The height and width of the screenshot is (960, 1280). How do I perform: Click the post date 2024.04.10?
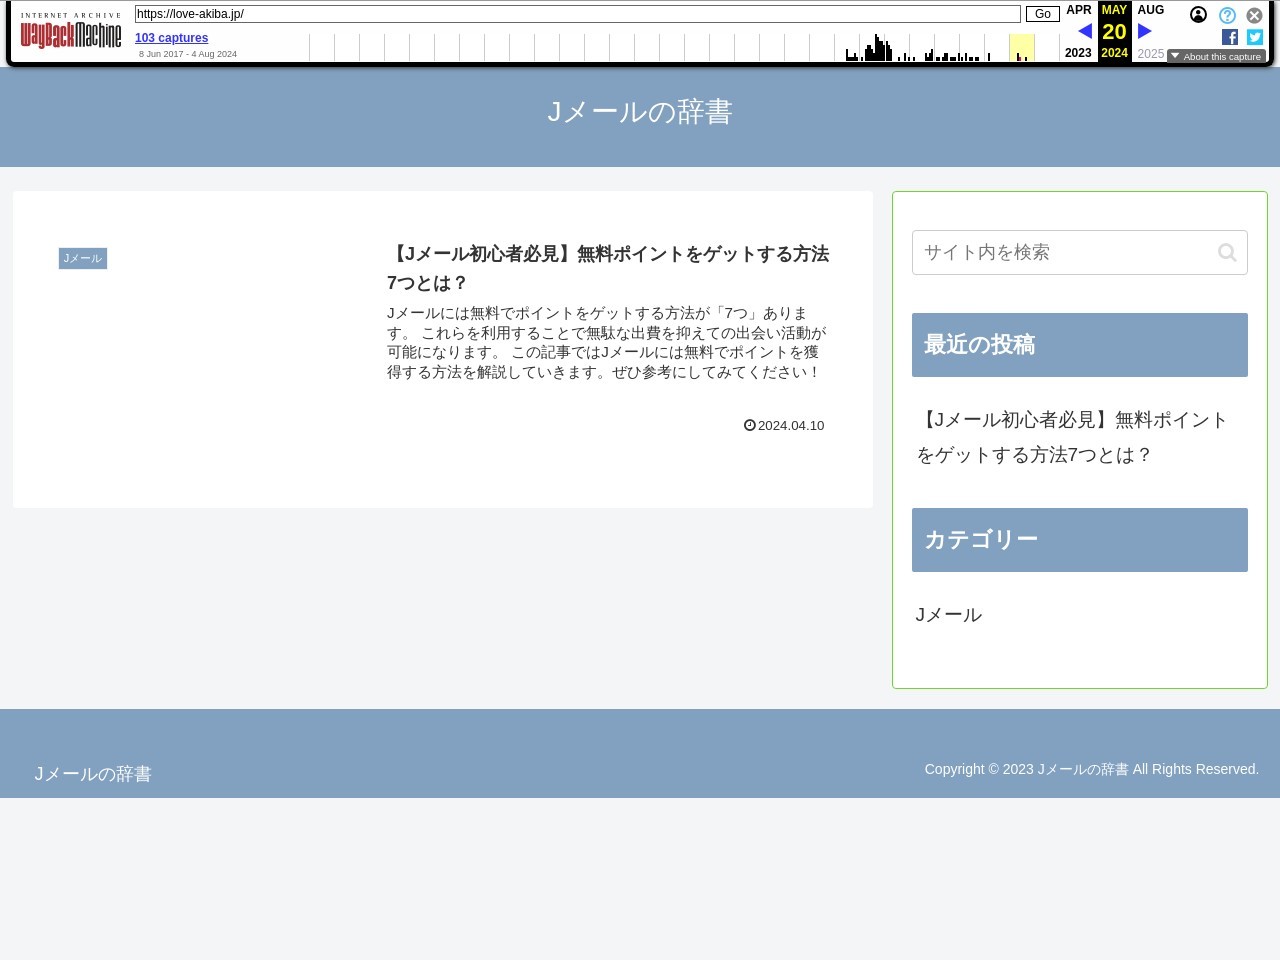(x=784, y=425)
